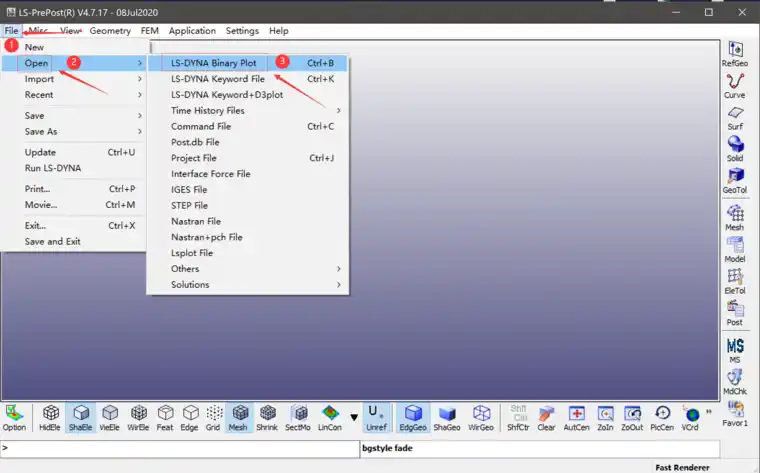The image size is (760, 473).
Task: Expand the Recent files submenu
Action: click(74, 95)
